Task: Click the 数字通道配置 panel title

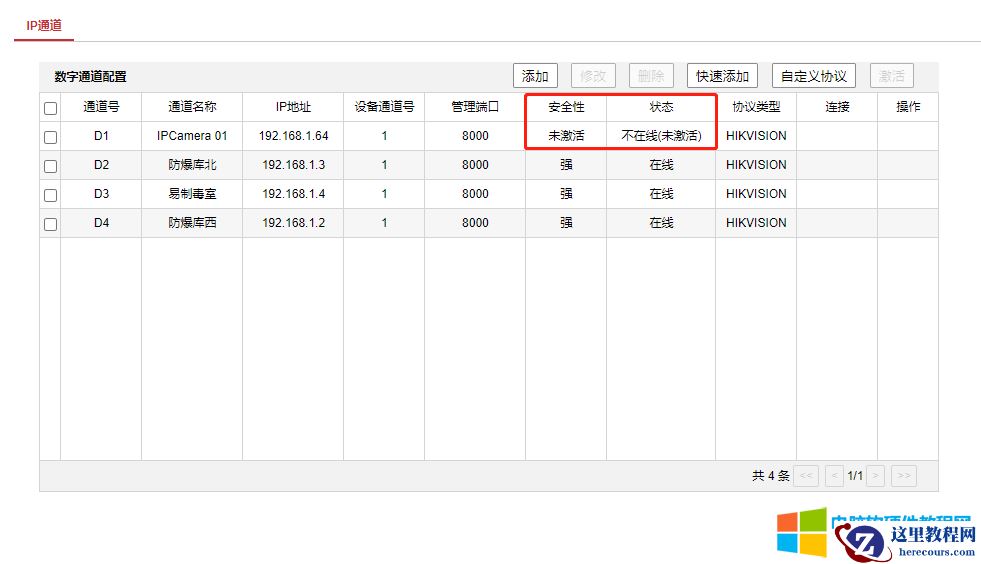Action: click(90, 76)
